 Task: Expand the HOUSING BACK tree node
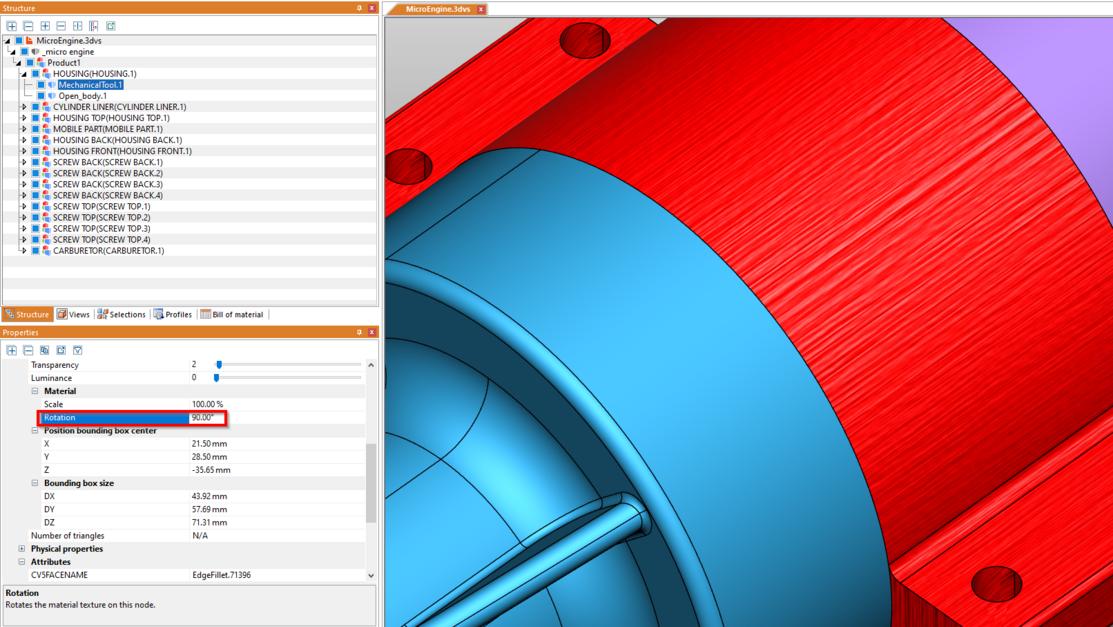[23, 140]
